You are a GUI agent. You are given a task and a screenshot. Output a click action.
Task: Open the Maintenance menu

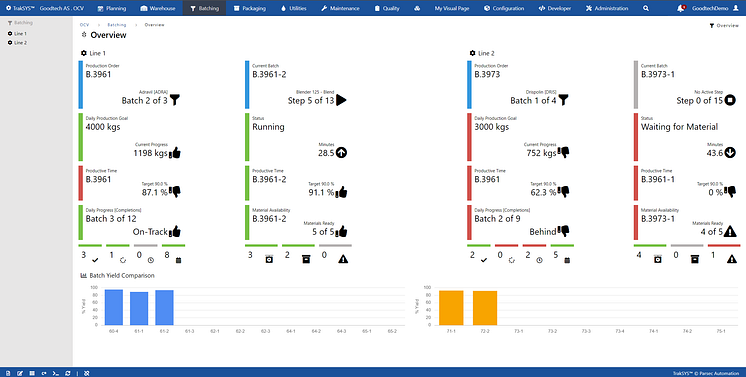tap(340, 8)
